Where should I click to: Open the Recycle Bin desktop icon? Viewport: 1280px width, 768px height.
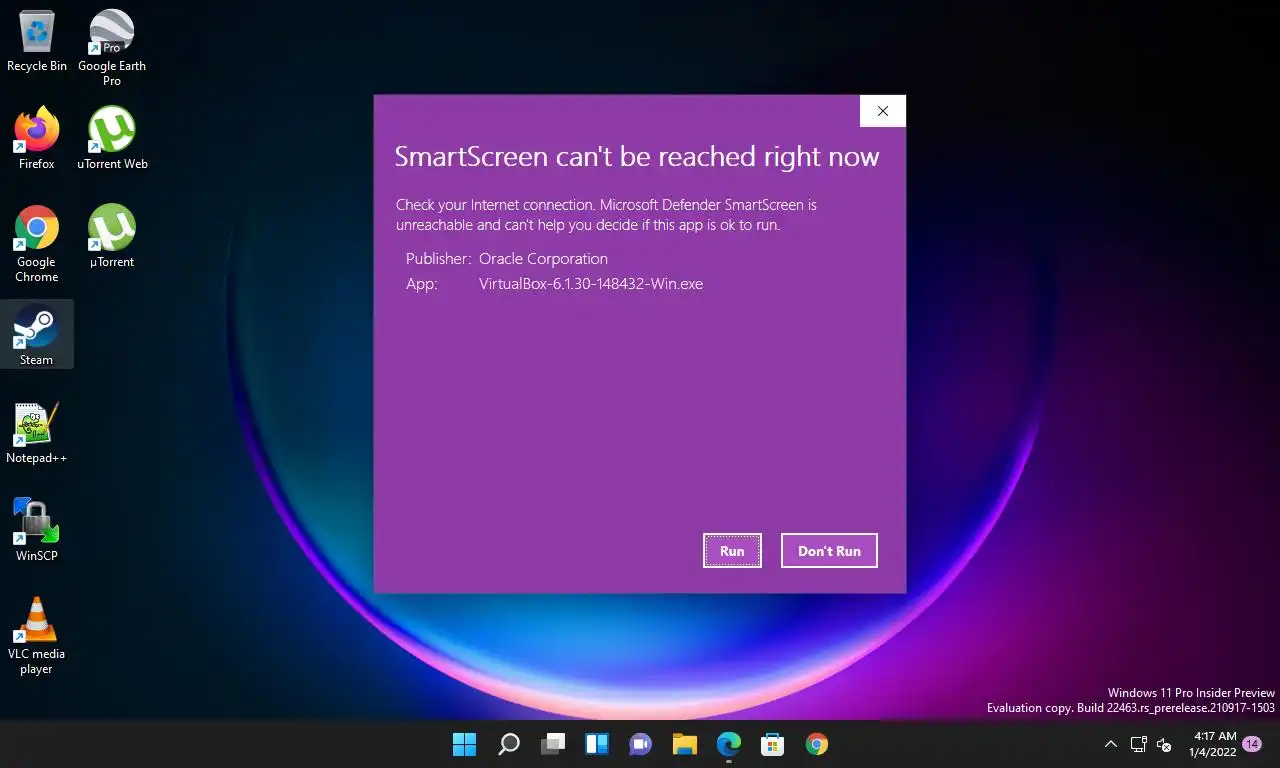[x=37, y=40]
